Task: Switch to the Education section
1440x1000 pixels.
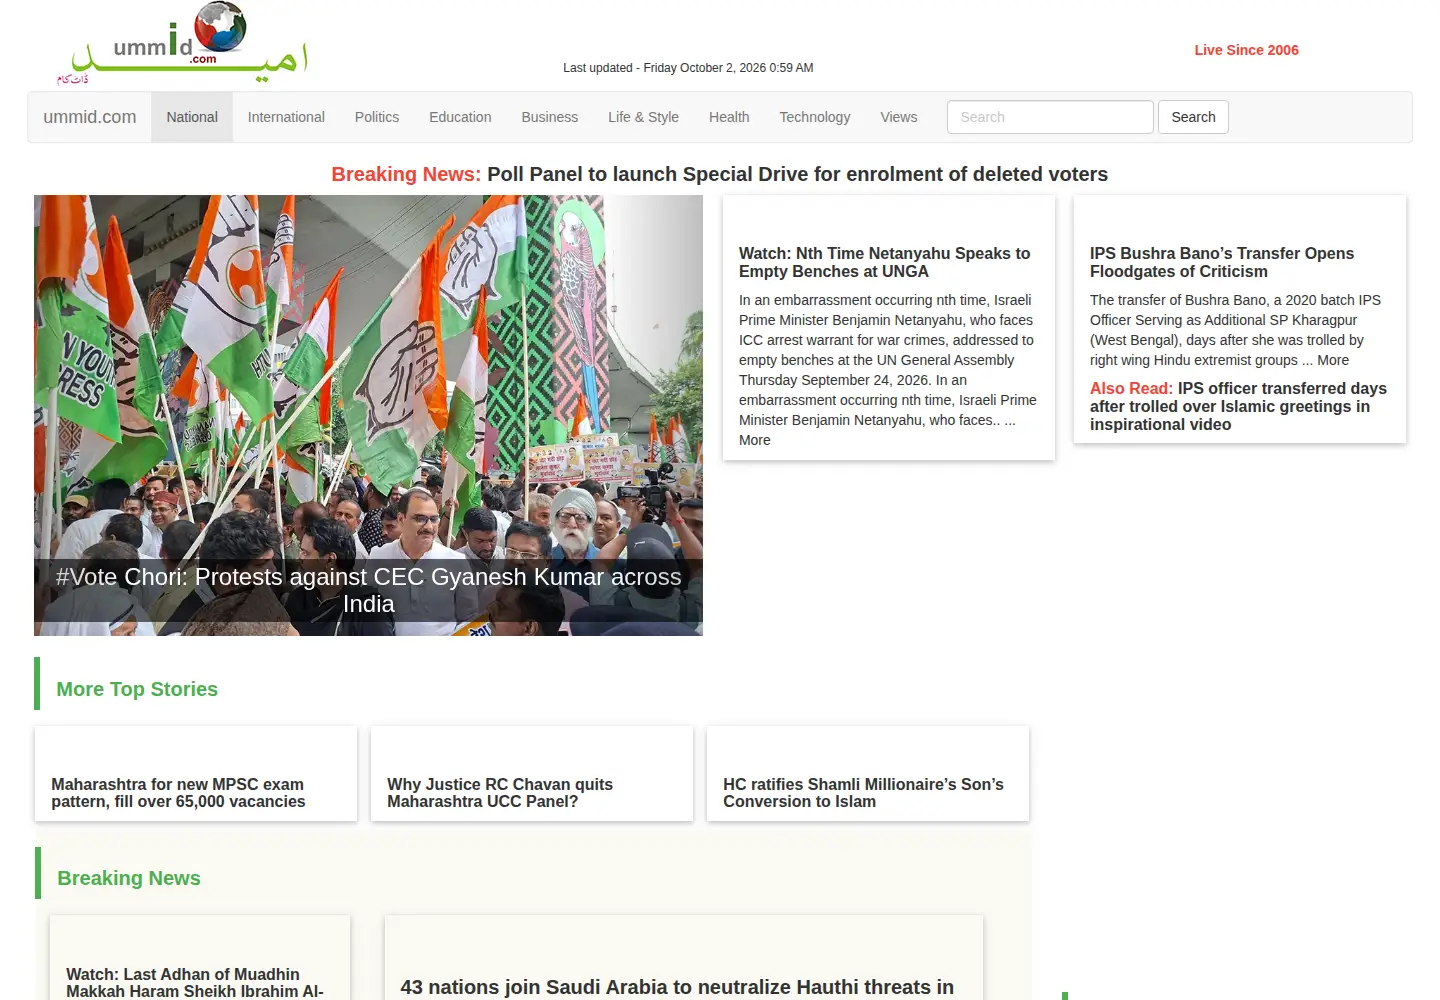Action: (x=460, y=117)
